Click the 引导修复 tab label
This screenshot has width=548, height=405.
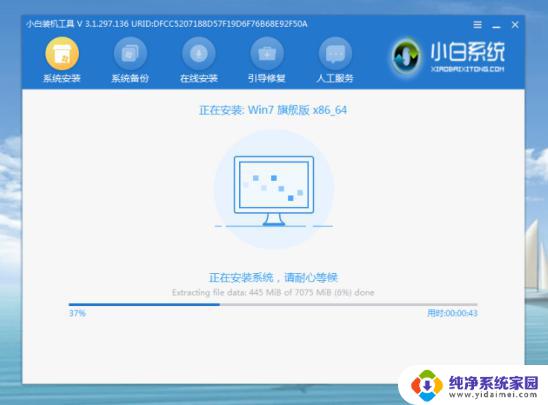tap(267, 78)
